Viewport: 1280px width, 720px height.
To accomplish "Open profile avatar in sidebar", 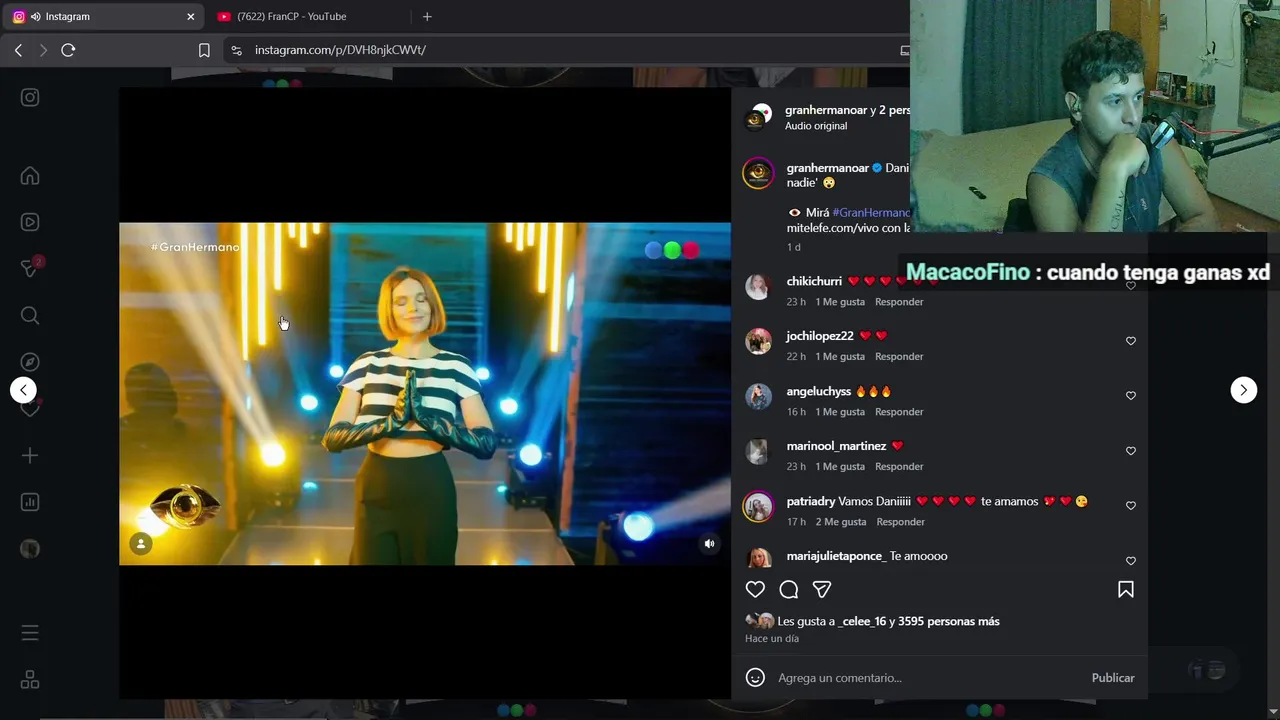I will [x=30, y=548].
